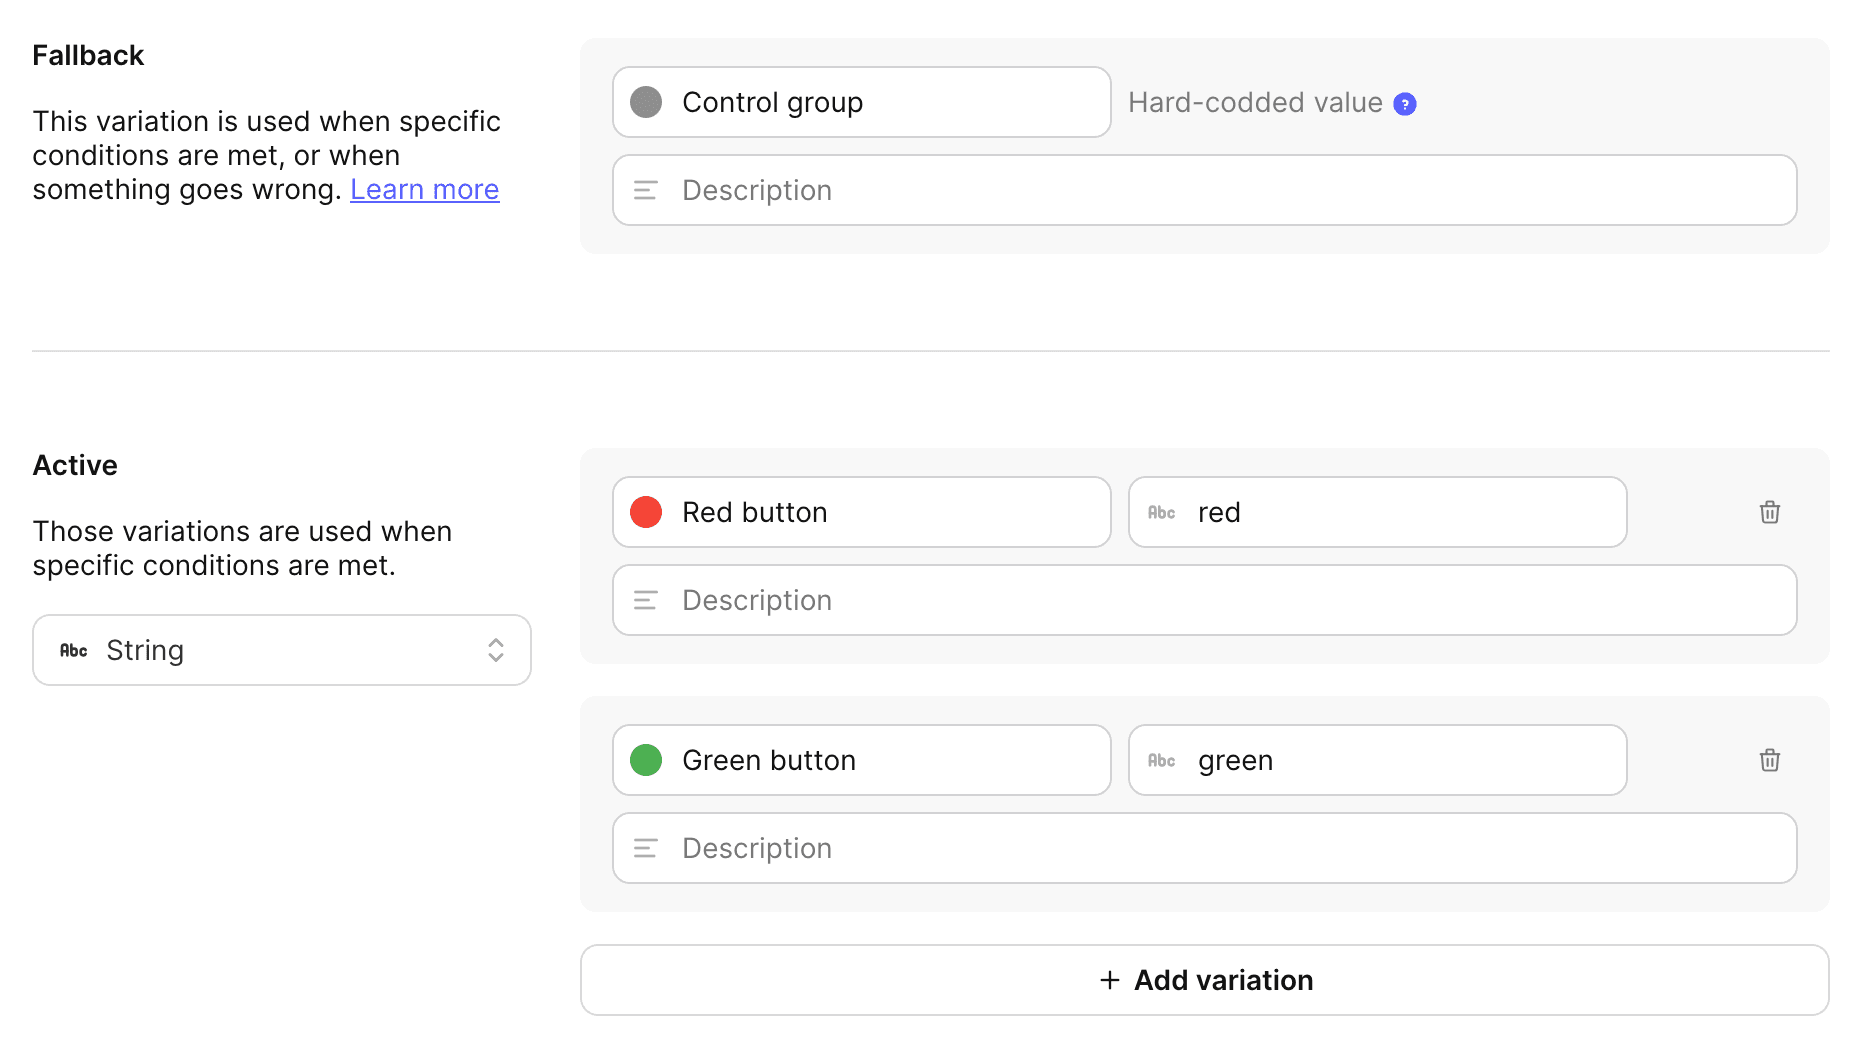Delete the Red button variation
1858x1048 pixels.
tap(1769, 512)
